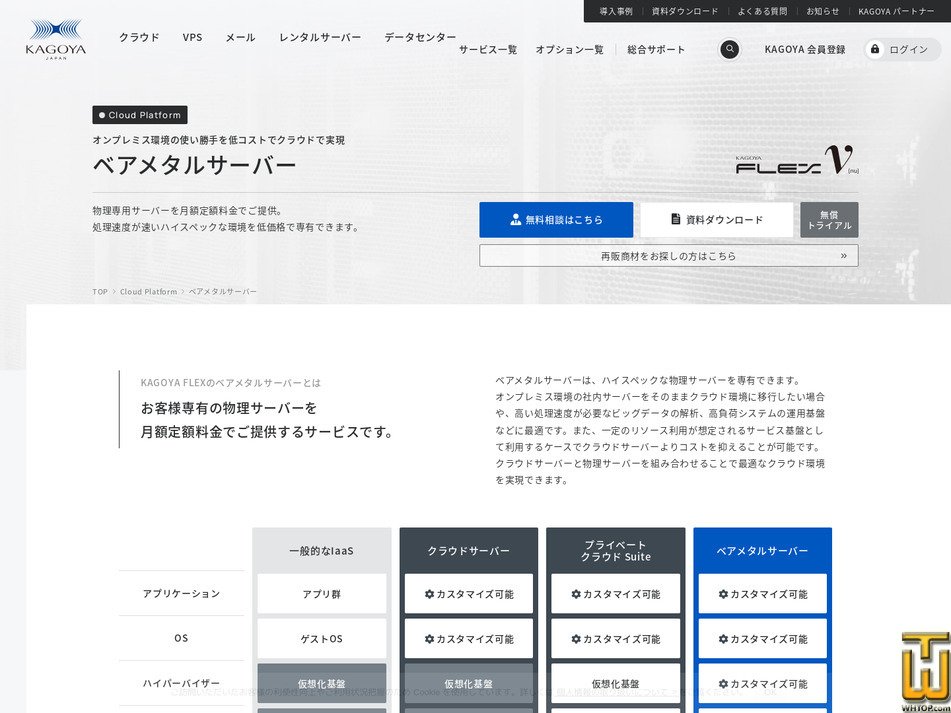Open KAGOYA パートナー link
Screen dimensions: 951x713
click(x=896, y=11)
